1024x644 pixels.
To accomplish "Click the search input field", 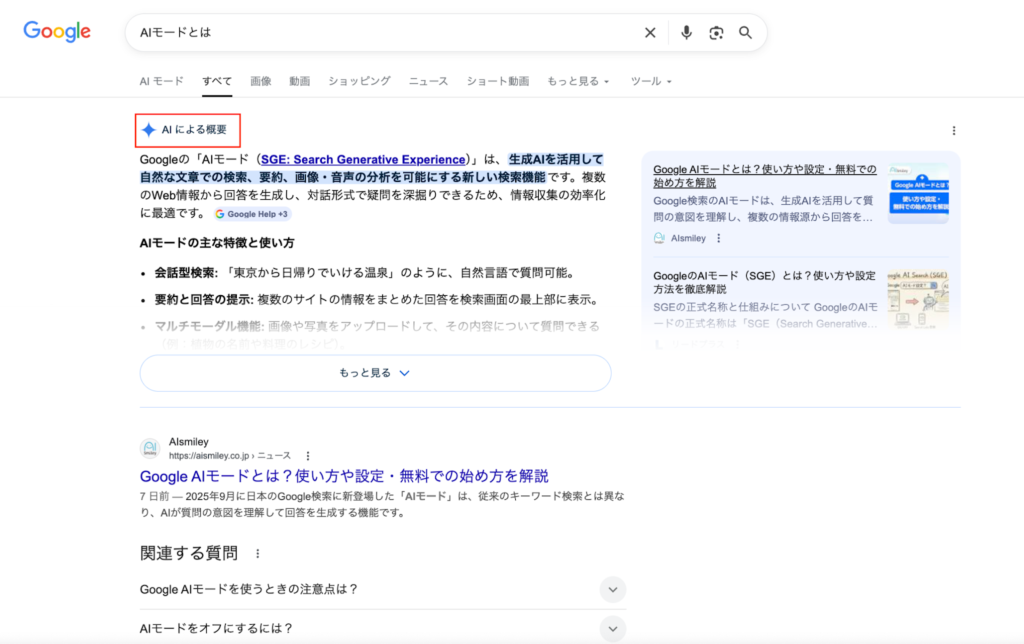I will point(380,33).
